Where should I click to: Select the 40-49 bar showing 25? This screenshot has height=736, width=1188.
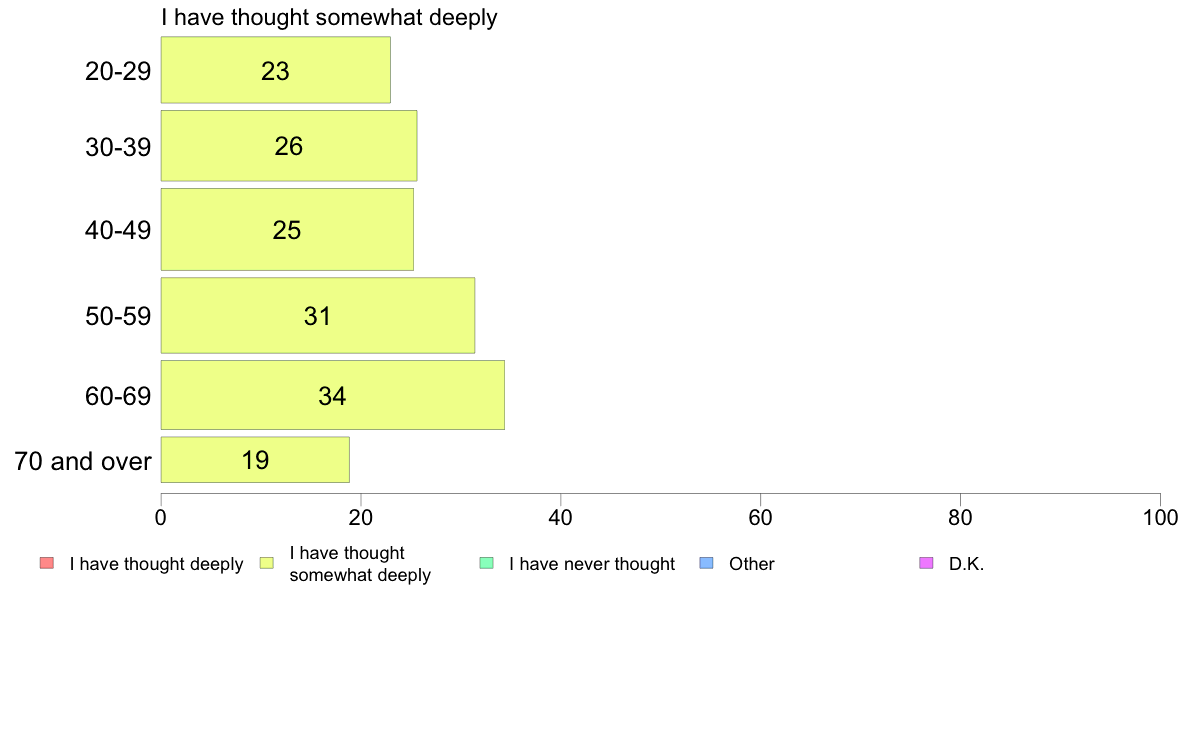(287, 230)
